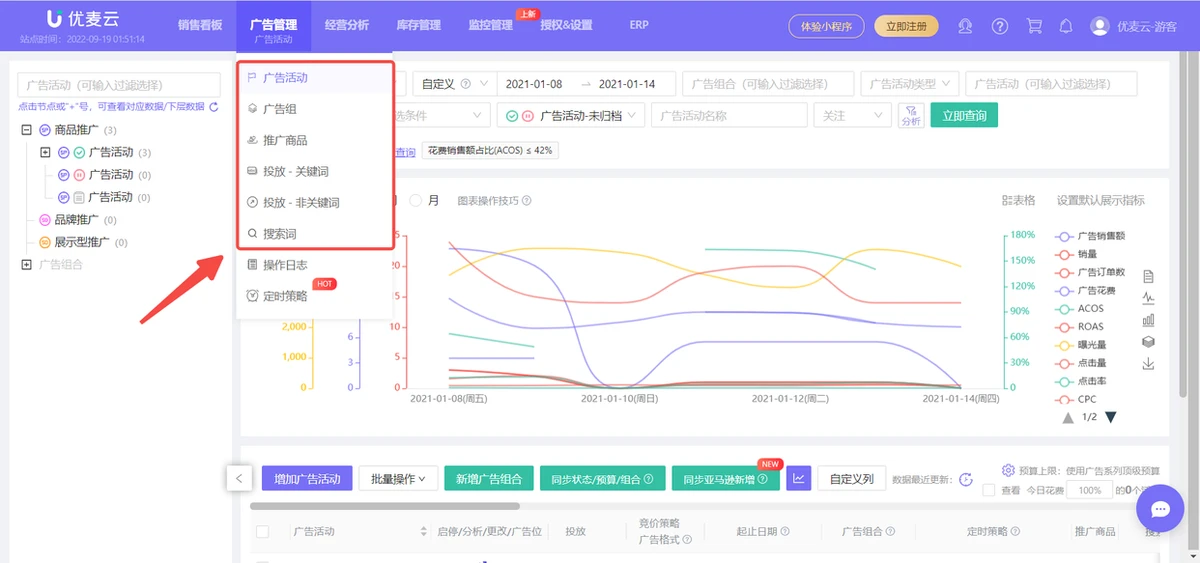Click the purple trend chart icon button
Viewport: 1200px width, 563px height.
point(798,479)
